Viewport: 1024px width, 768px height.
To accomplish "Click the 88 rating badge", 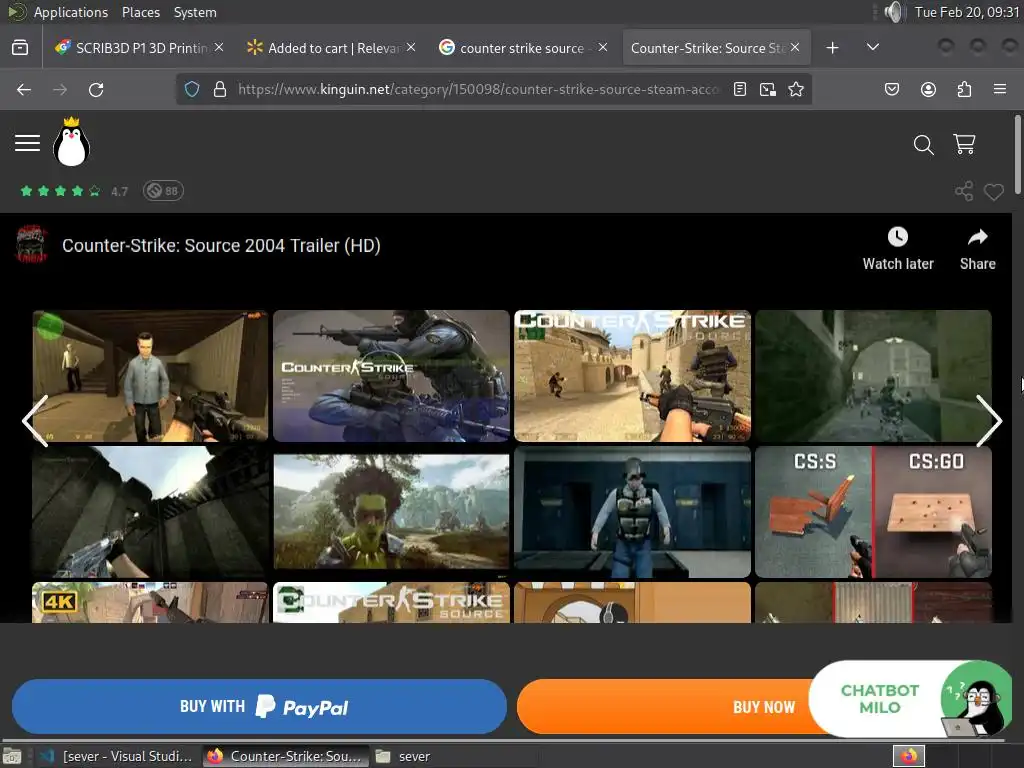I will pyautogui.click(x=163, y=191).
